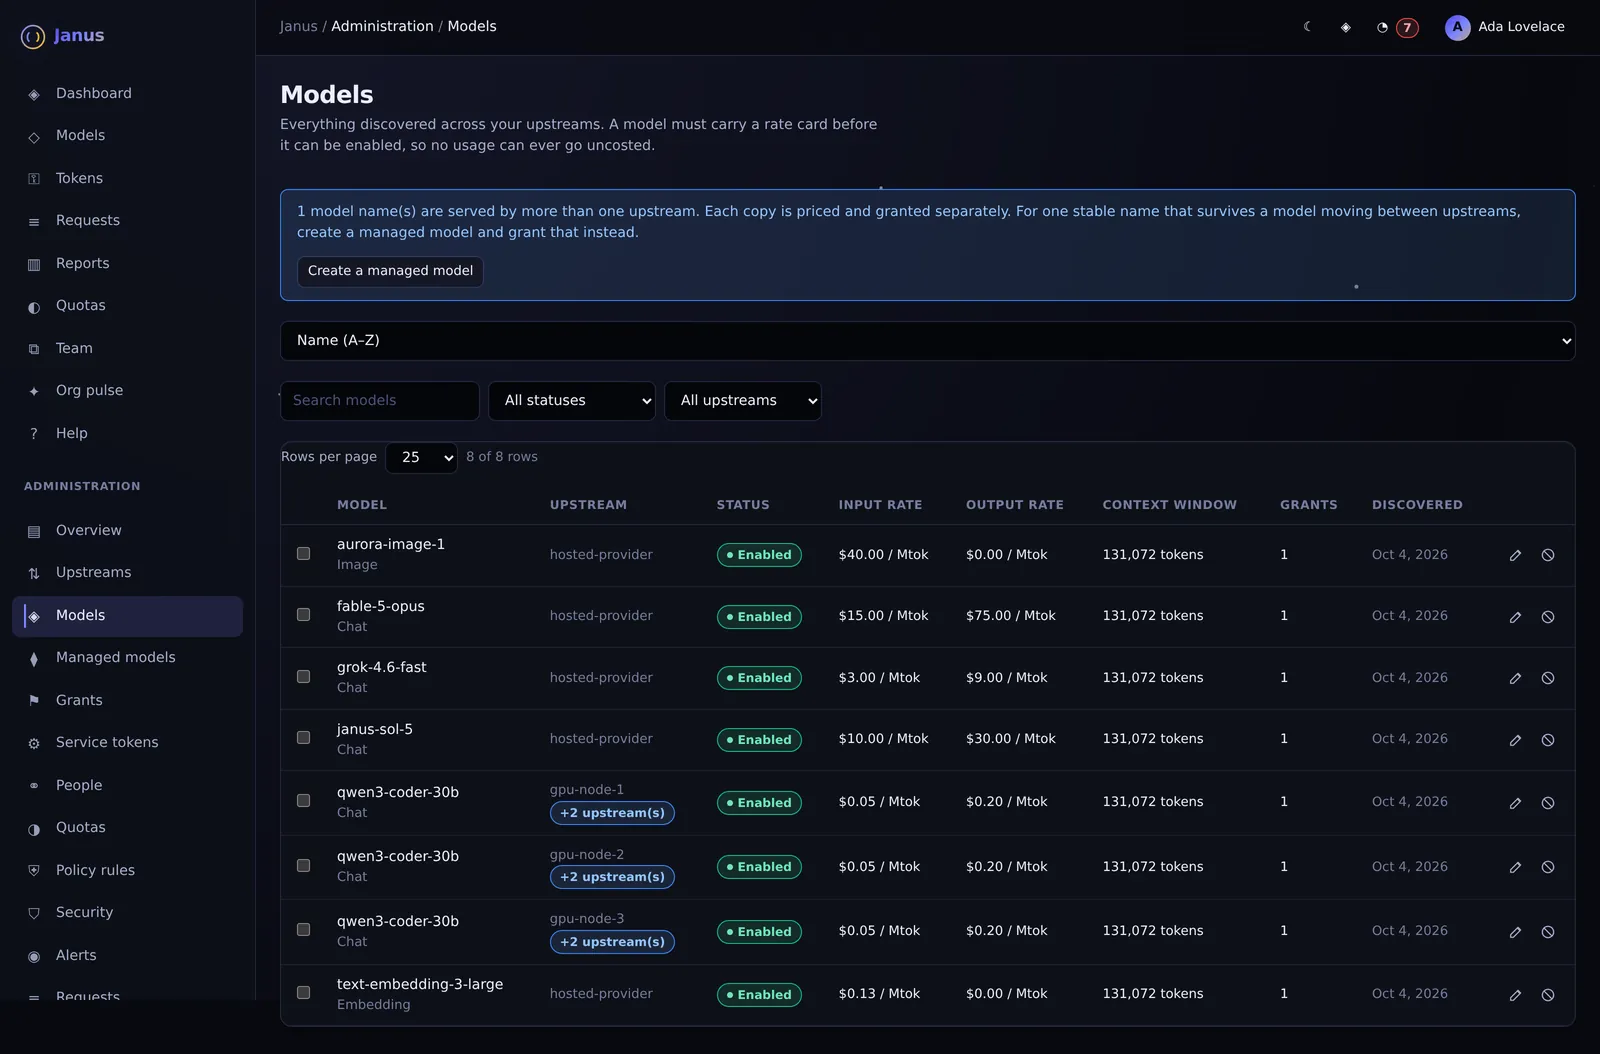Open the Rows per page dropdown
Screen dimensions: 1600x1054
pyautogui.click(x=421, y=458)
